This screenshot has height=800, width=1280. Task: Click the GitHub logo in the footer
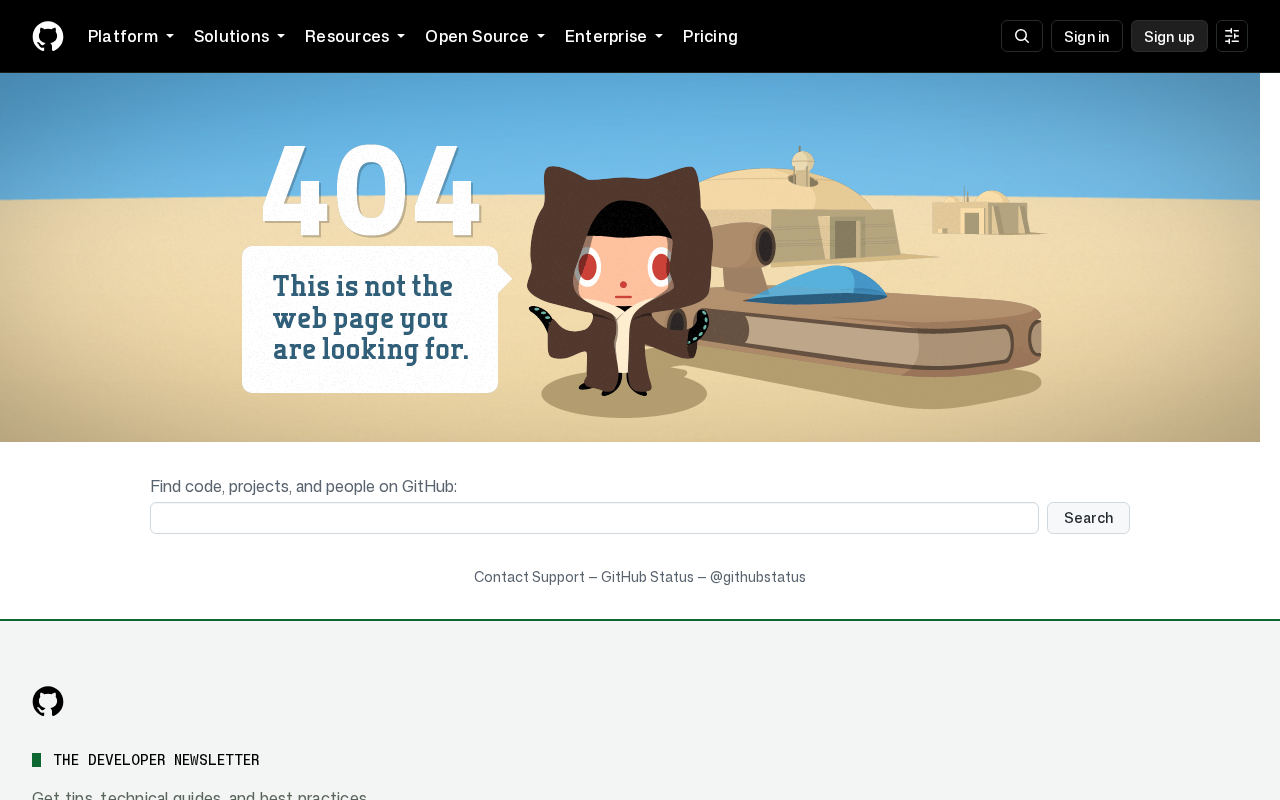[x=48, y=701]
